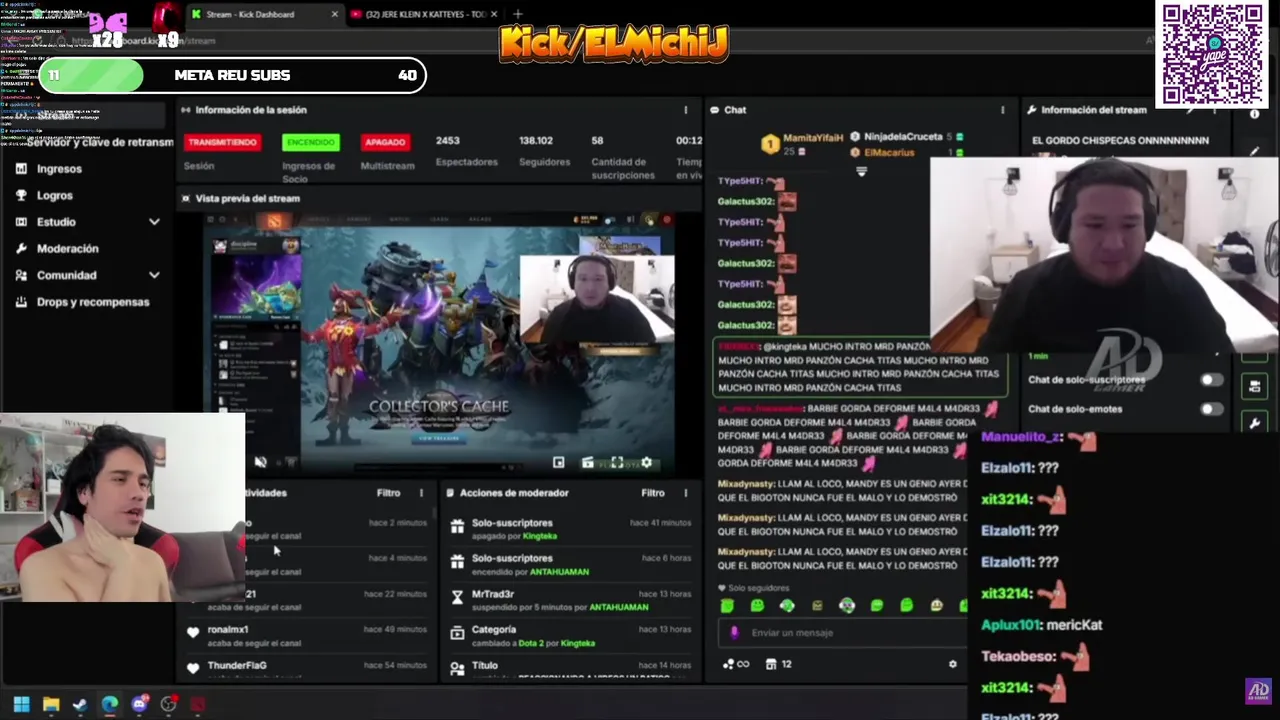Click the Drops y recompensas icon
The width and height of the screenshot is (1280, 720).
[21, 302]
